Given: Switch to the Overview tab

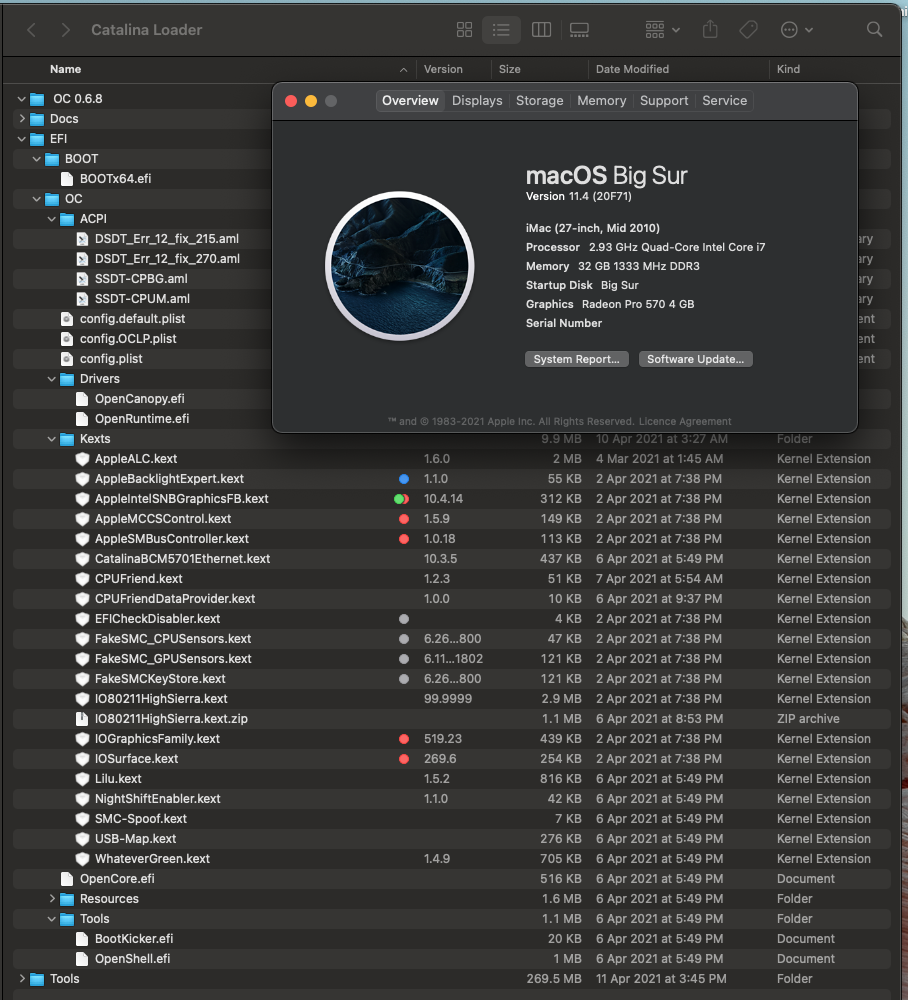Looking at the screenshot, I should [410, 101].
